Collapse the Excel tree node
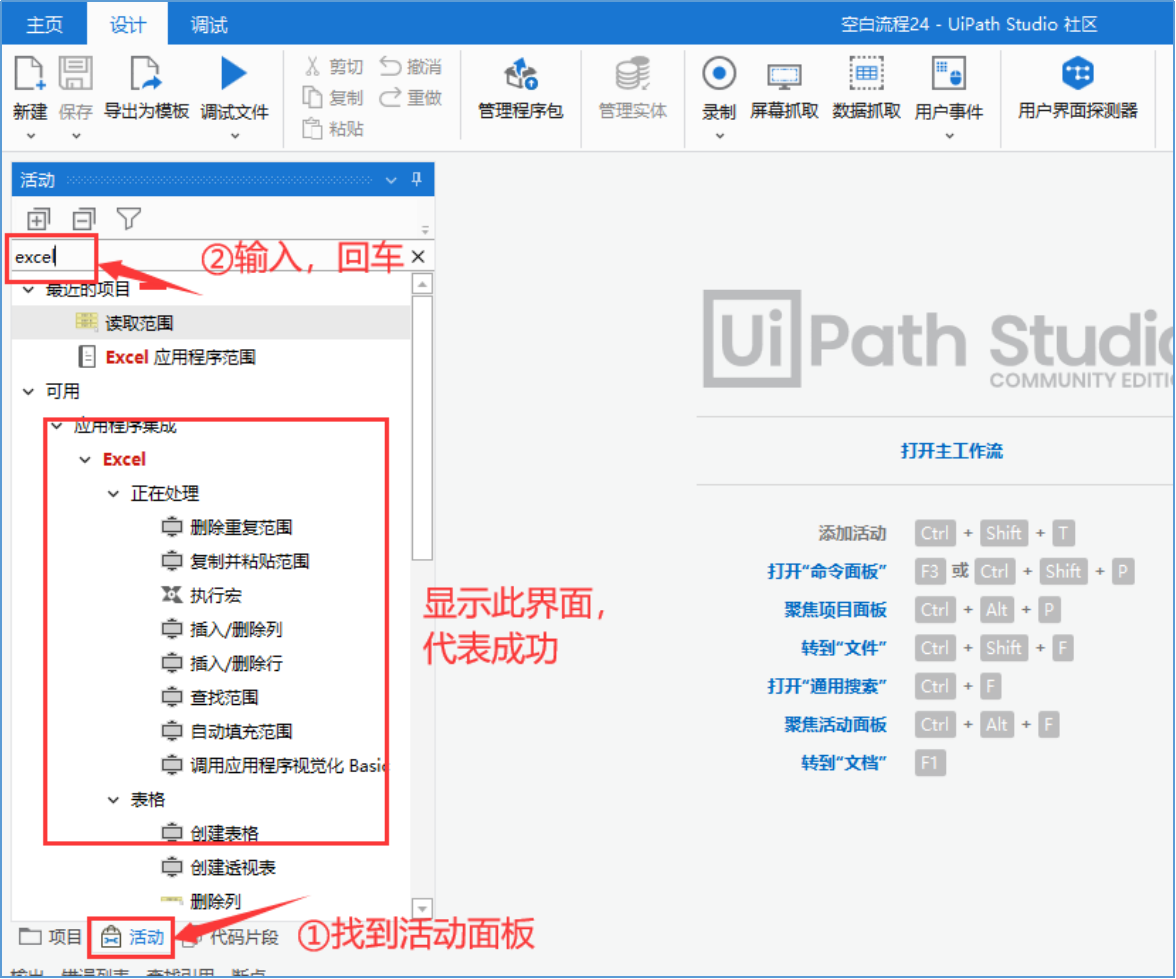The height and width of the screenshot is (979, 1176). tap(85, 460)
